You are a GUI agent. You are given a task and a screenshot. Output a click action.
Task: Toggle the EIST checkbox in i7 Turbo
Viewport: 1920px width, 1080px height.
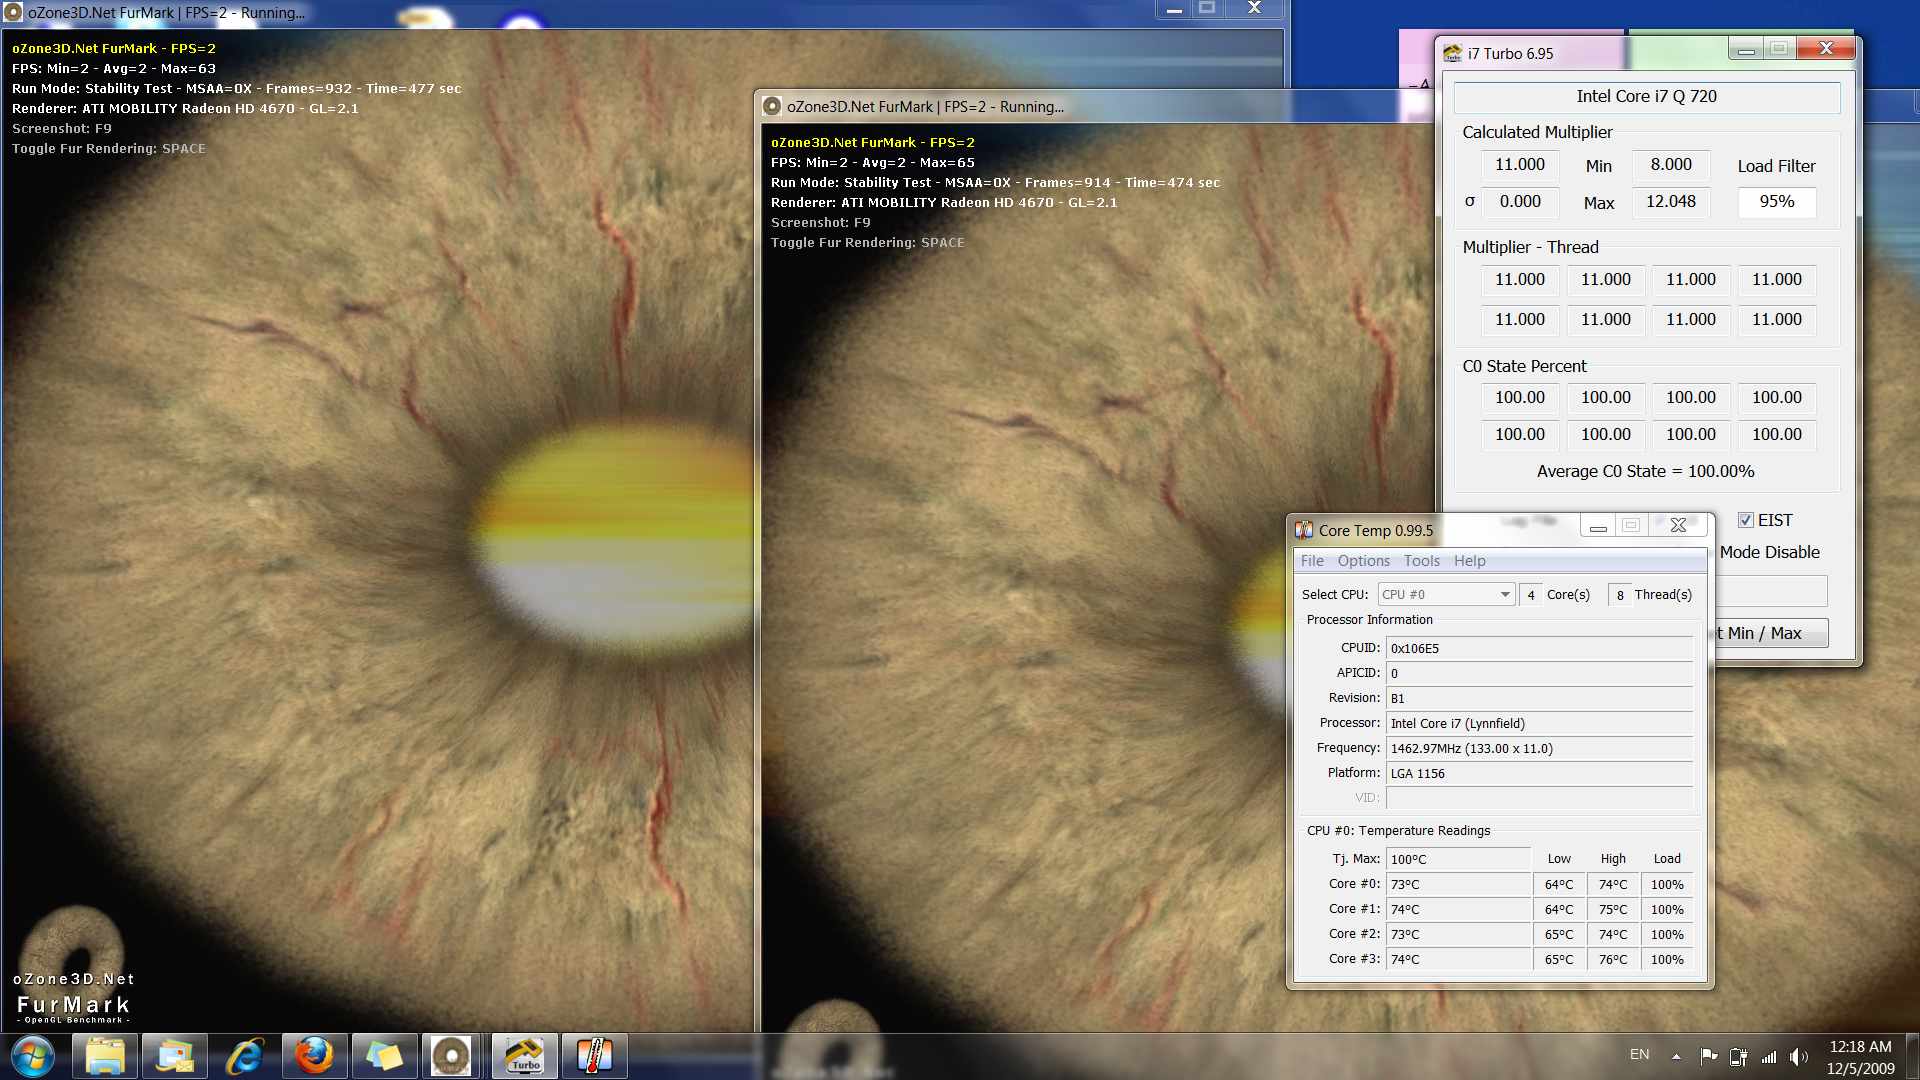pos(1746,520)
